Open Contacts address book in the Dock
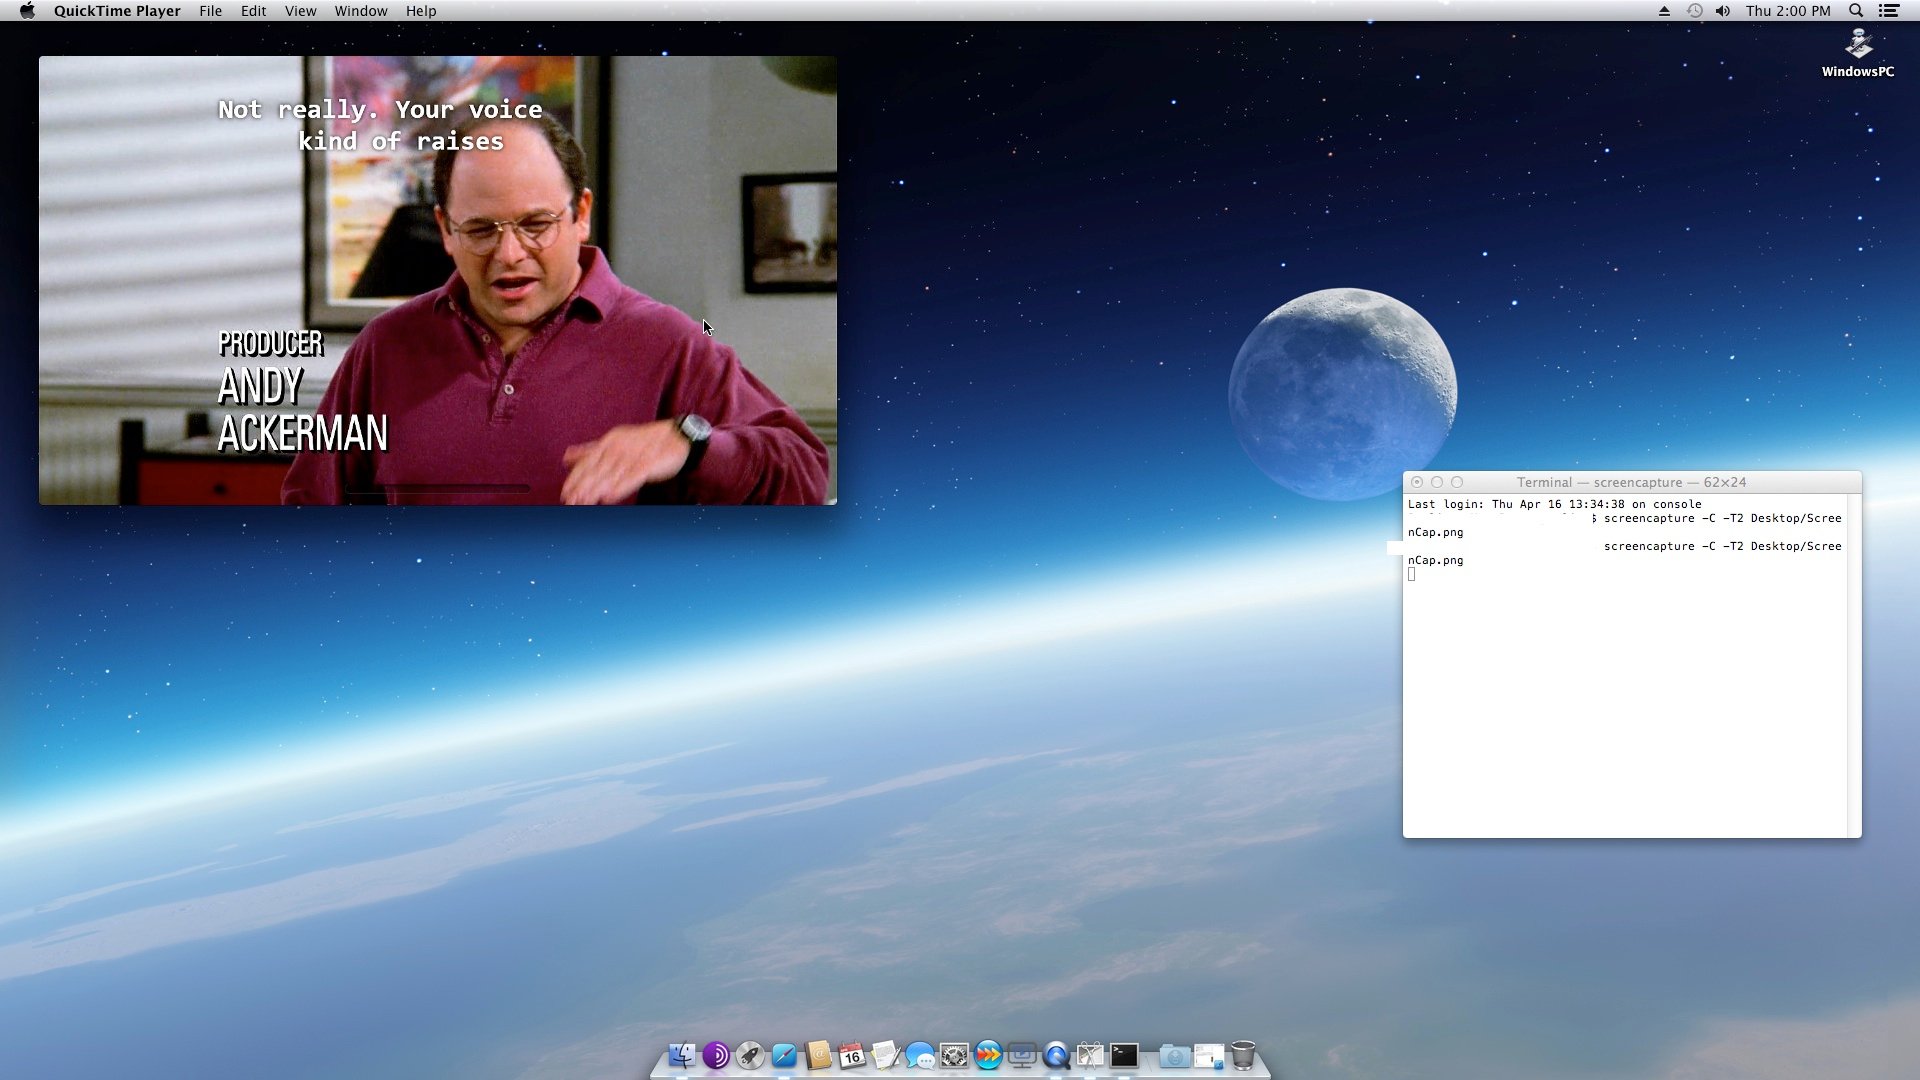The image size is (1920, 1080). [818, 1055]
